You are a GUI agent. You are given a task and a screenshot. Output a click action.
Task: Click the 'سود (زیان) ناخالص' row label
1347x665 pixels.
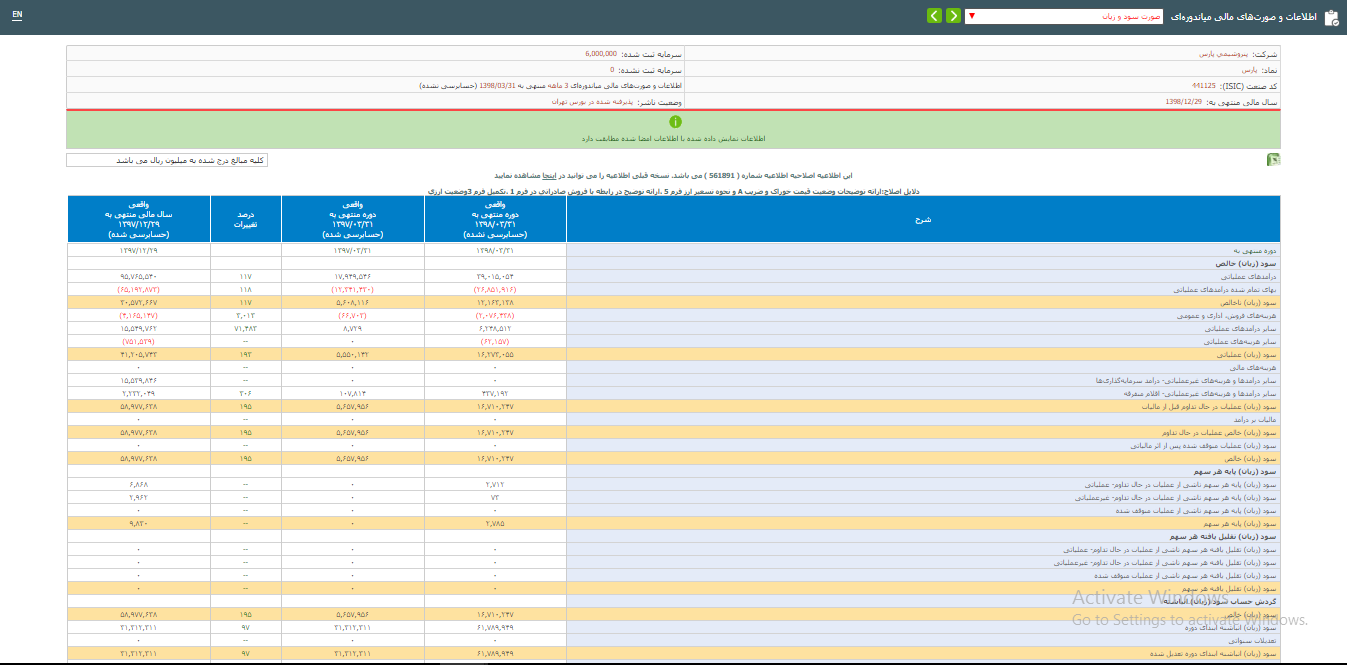pos(1247,302)
